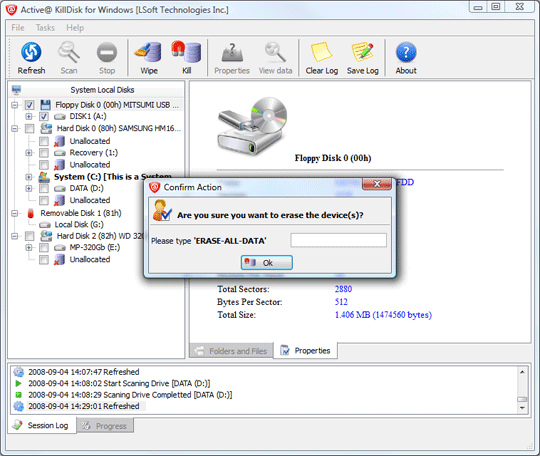Click the Save Log icon
The height and width of the screenshot is (456, 540).
362,52
